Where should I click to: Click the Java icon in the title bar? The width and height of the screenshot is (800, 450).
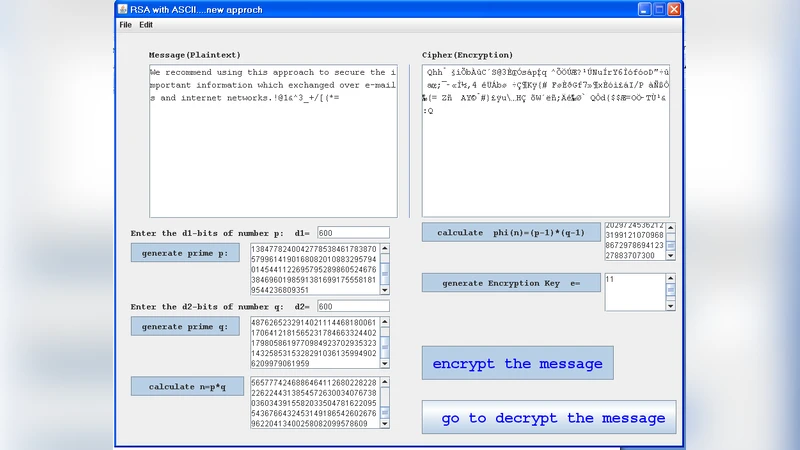coord(123,9)
